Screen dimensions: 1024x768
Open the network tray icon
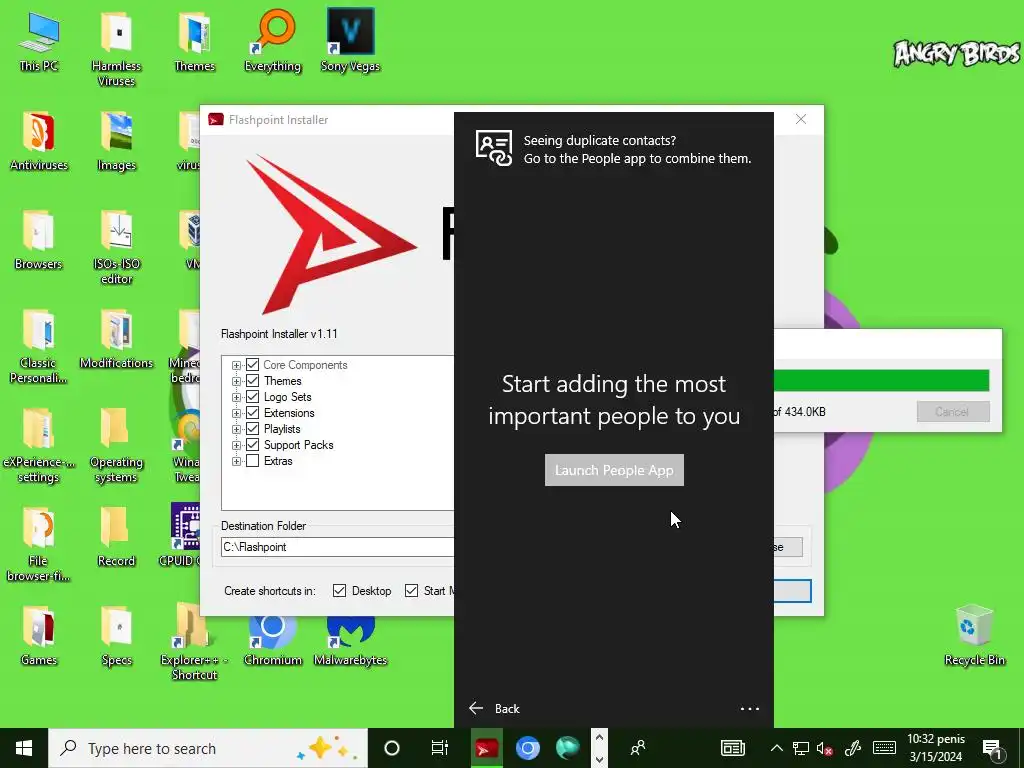coord(801,748)
